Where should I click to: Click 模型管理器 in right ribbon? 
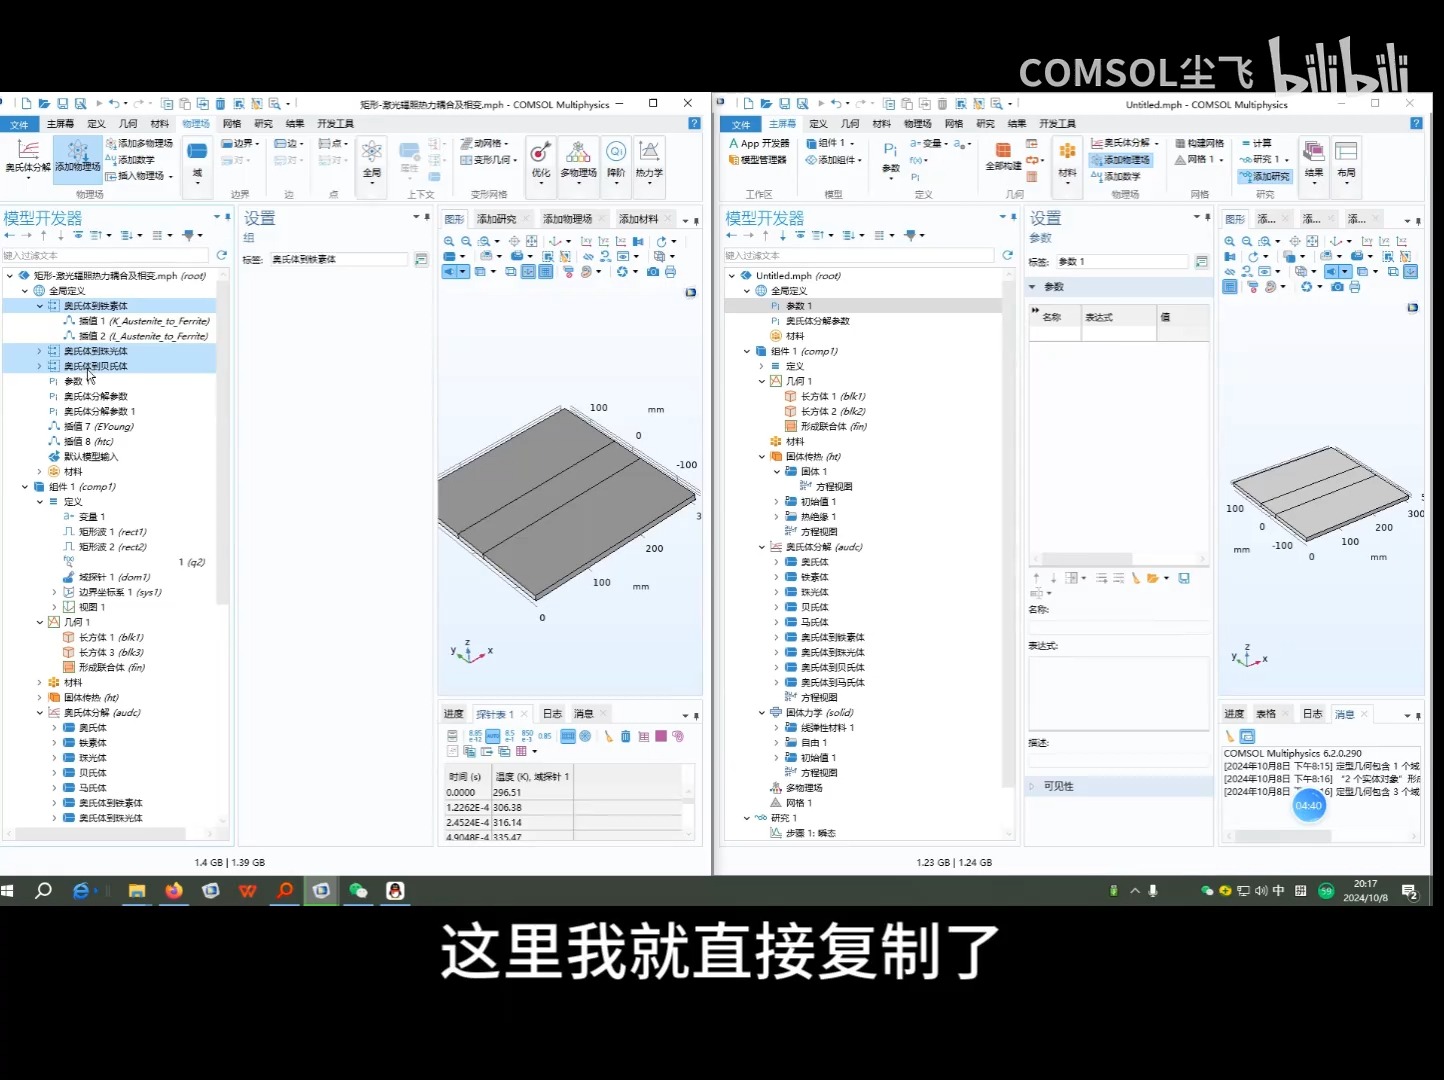point(758,159)
